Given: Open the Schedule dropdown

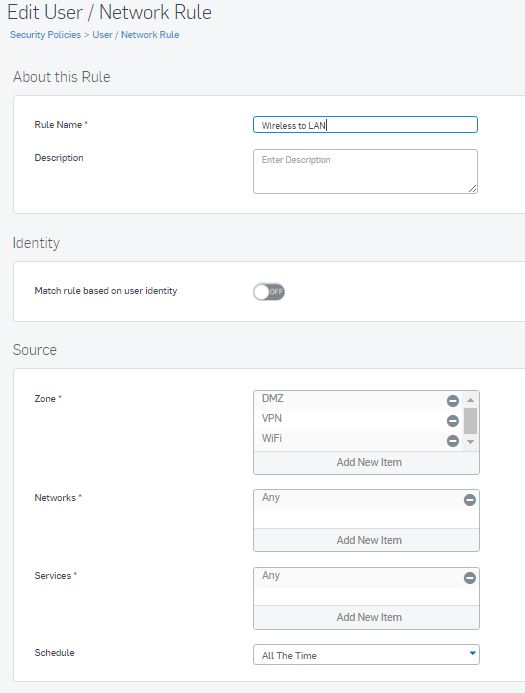Looking at the screenshot, I should [366, 655].
